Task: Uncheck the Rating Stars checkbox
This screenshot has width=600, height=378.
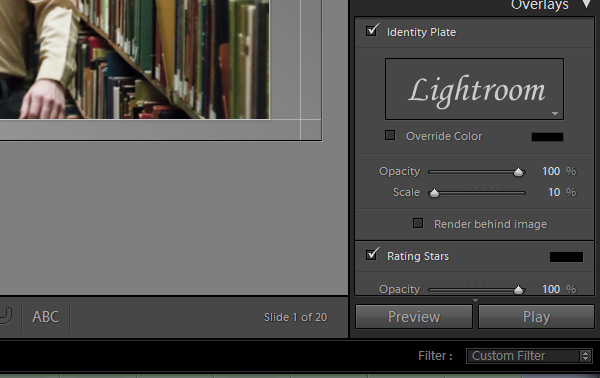Action: point(372,254)
